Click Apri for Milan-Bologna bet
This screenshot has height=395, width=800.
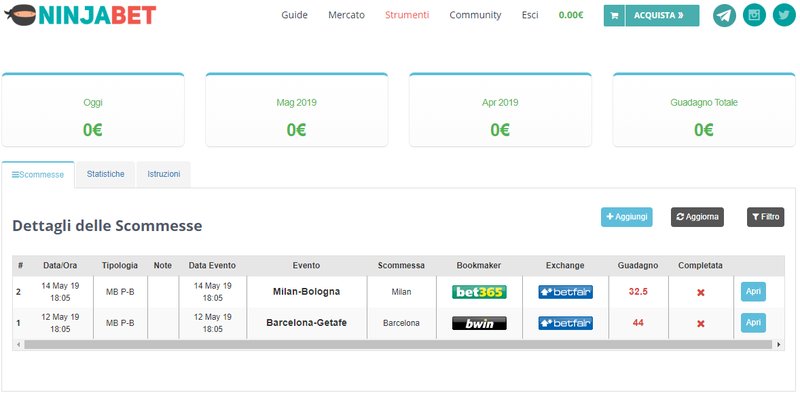[753, 292]
